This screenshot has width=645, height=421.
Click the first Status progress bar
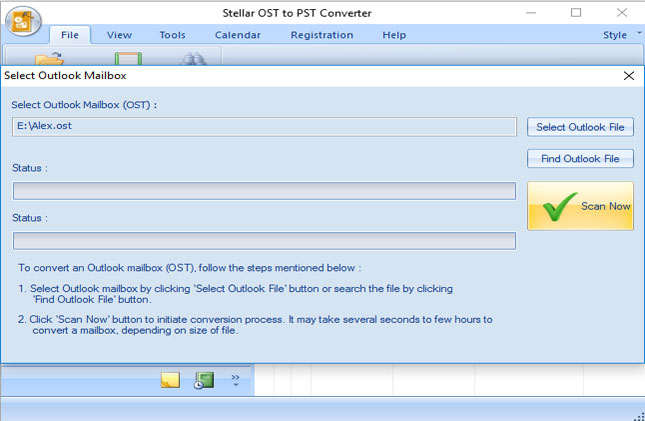click(x=264, y=191)
